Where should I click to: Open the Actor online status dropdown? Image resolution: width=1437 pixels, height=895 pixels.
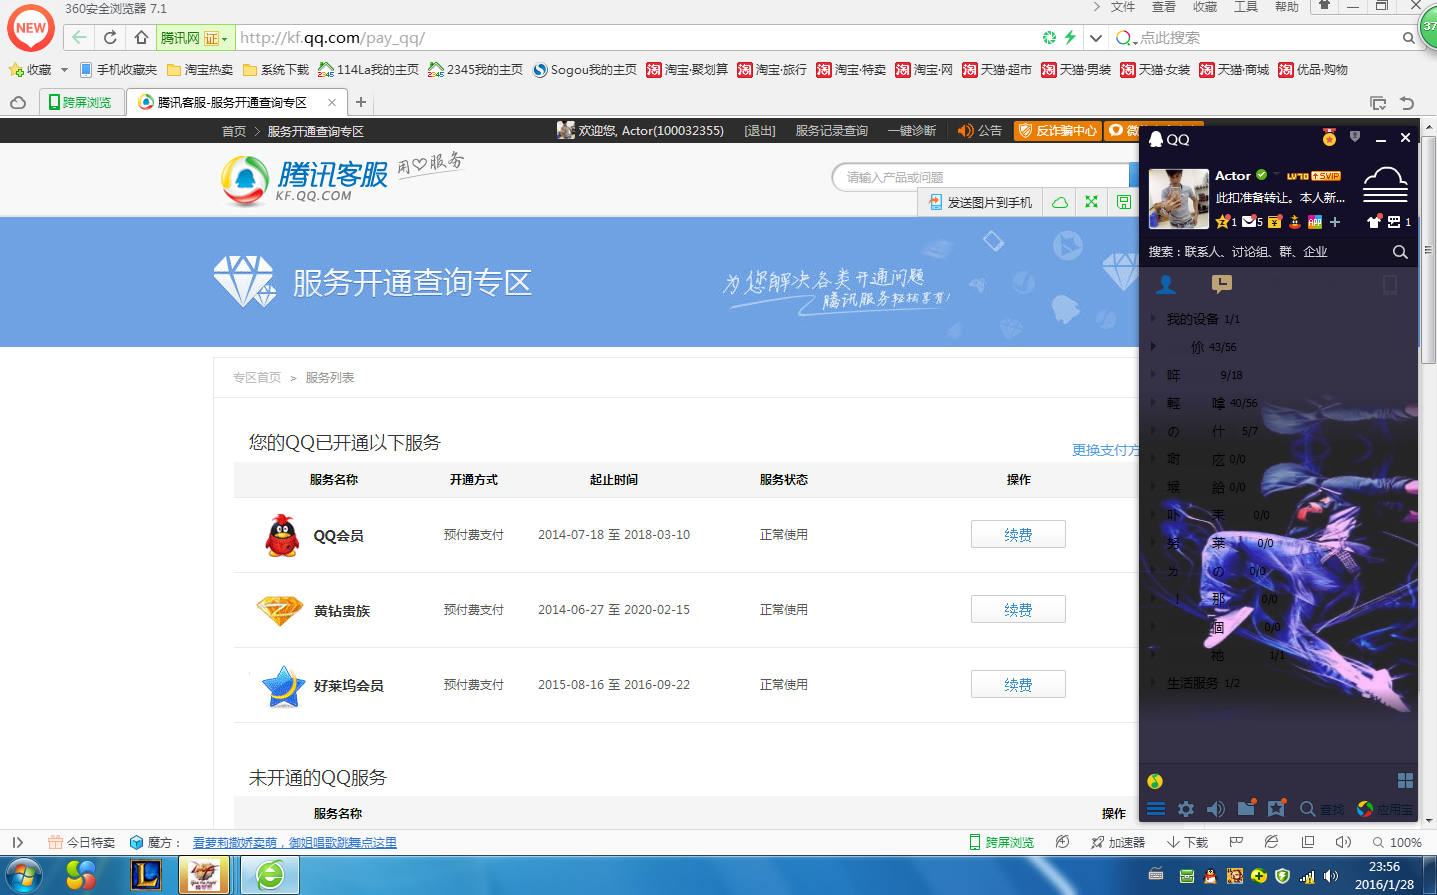pyautogui.click(x=1277, y=175)
